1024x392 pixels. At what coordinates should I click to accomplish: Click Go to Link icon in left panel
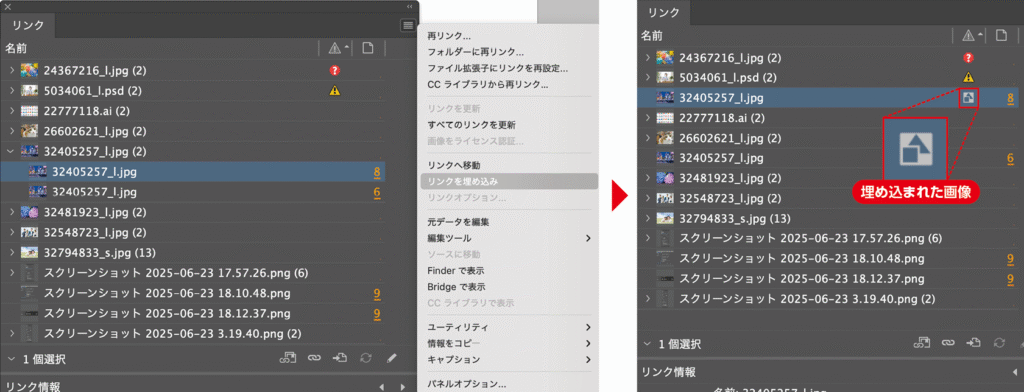coord(340,358)
